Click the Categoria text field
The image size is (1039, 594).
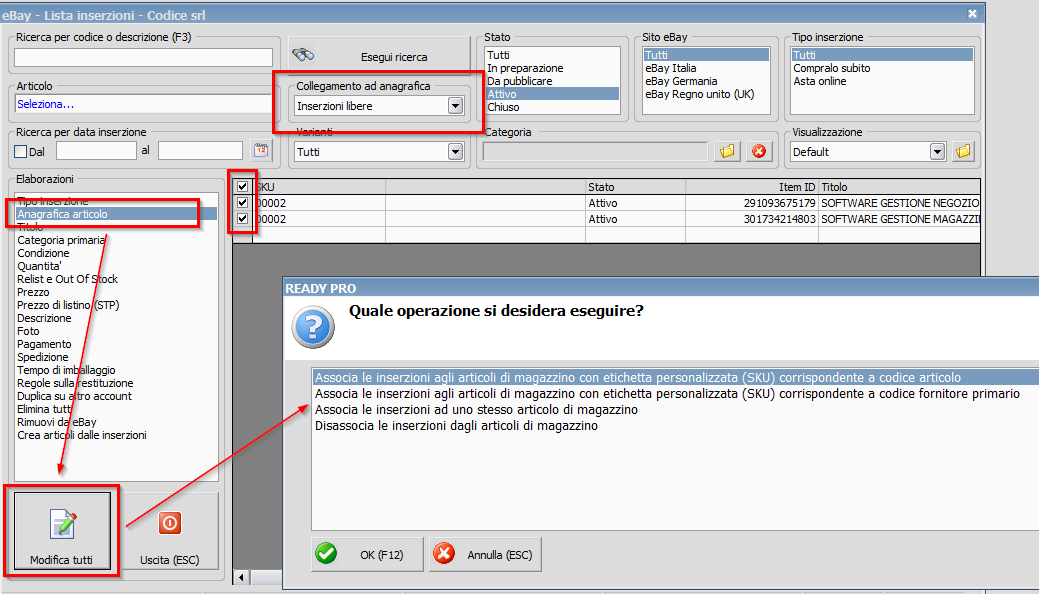click(x=595, y=152)
